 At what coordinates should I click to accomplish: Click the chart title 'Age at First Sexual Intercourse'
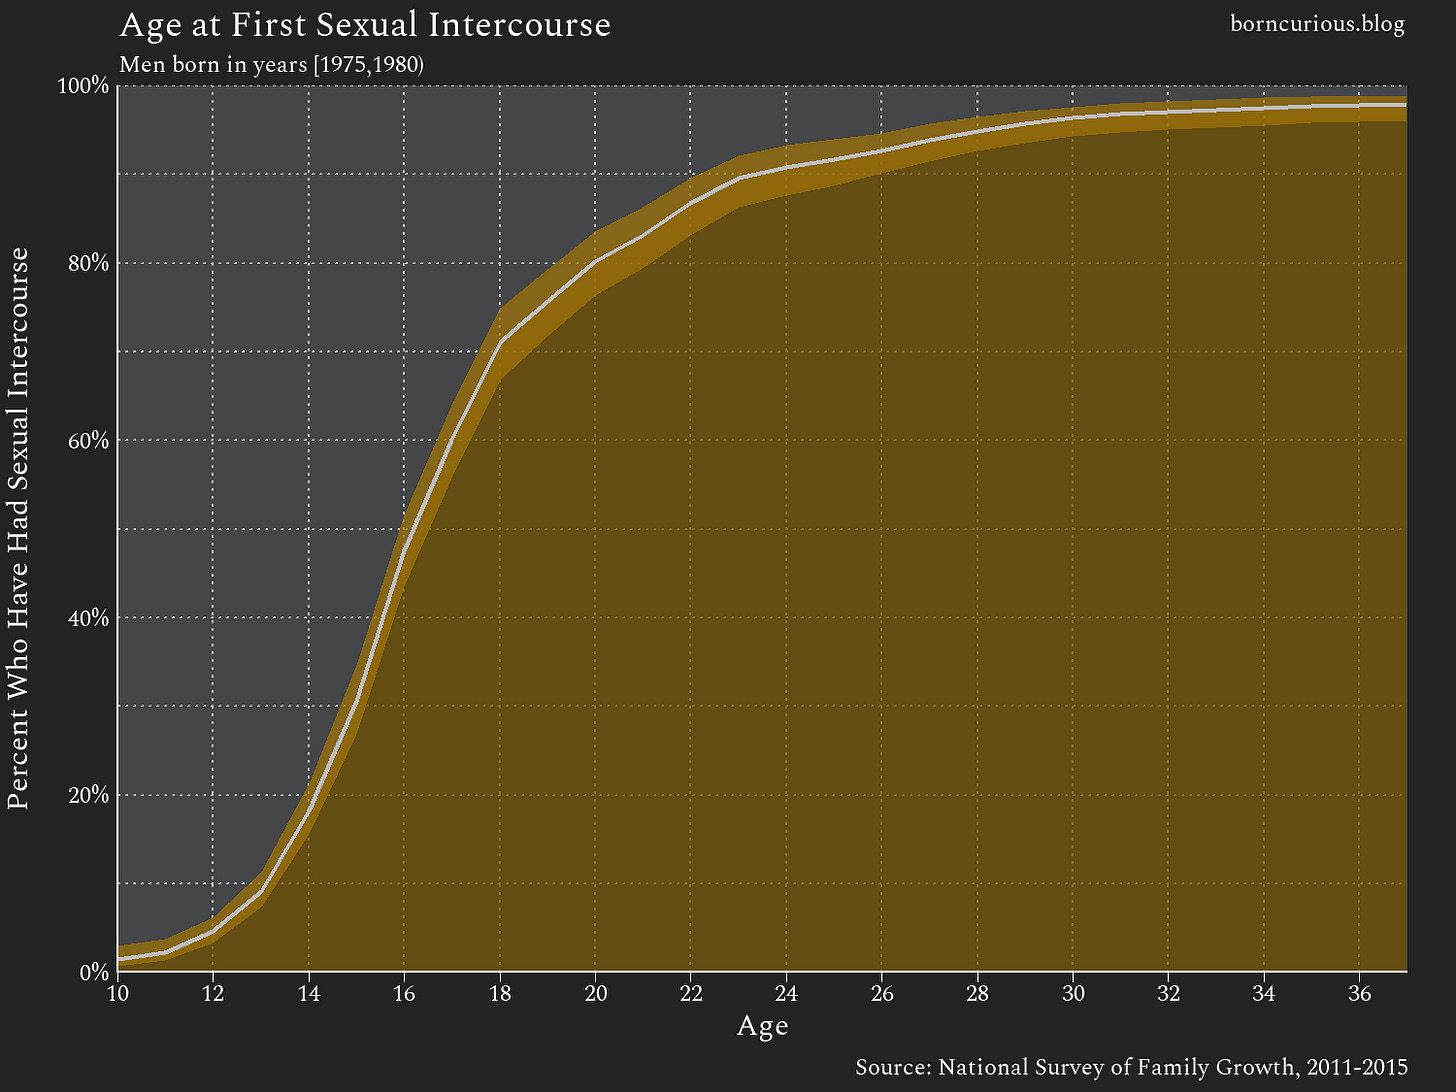click(x=364, y=25)
